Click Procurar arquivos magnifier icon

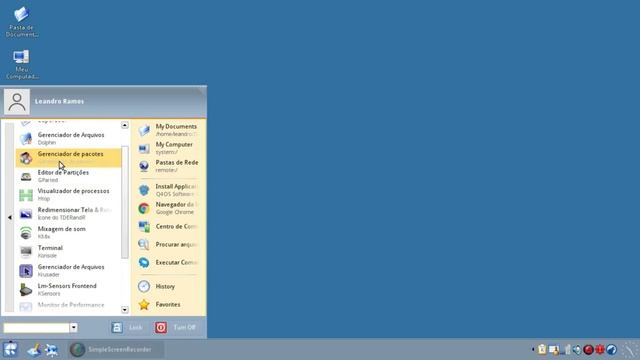144,244
